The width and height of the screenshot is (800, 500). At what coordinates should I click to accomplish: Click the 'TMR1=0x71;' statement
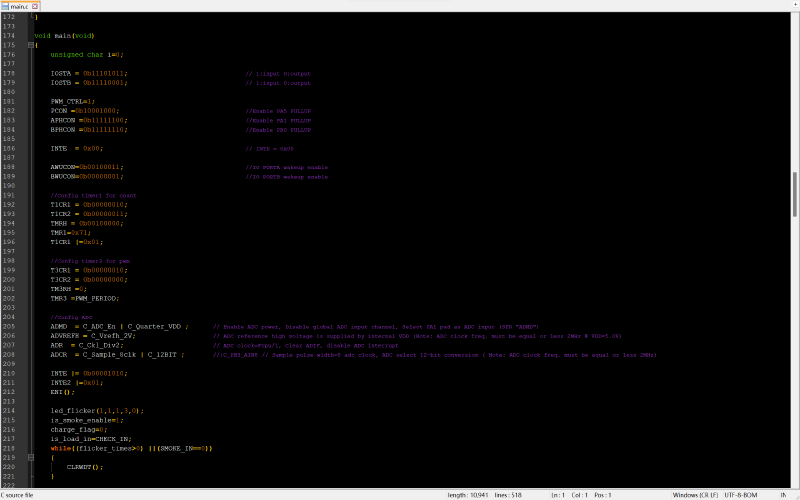point(70,233)
